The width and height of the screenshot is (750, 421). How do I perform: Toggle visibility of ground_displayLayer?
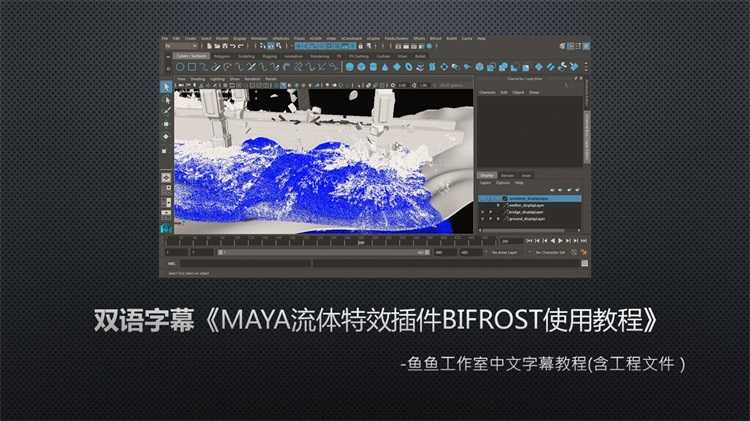[x=483, y=219]
